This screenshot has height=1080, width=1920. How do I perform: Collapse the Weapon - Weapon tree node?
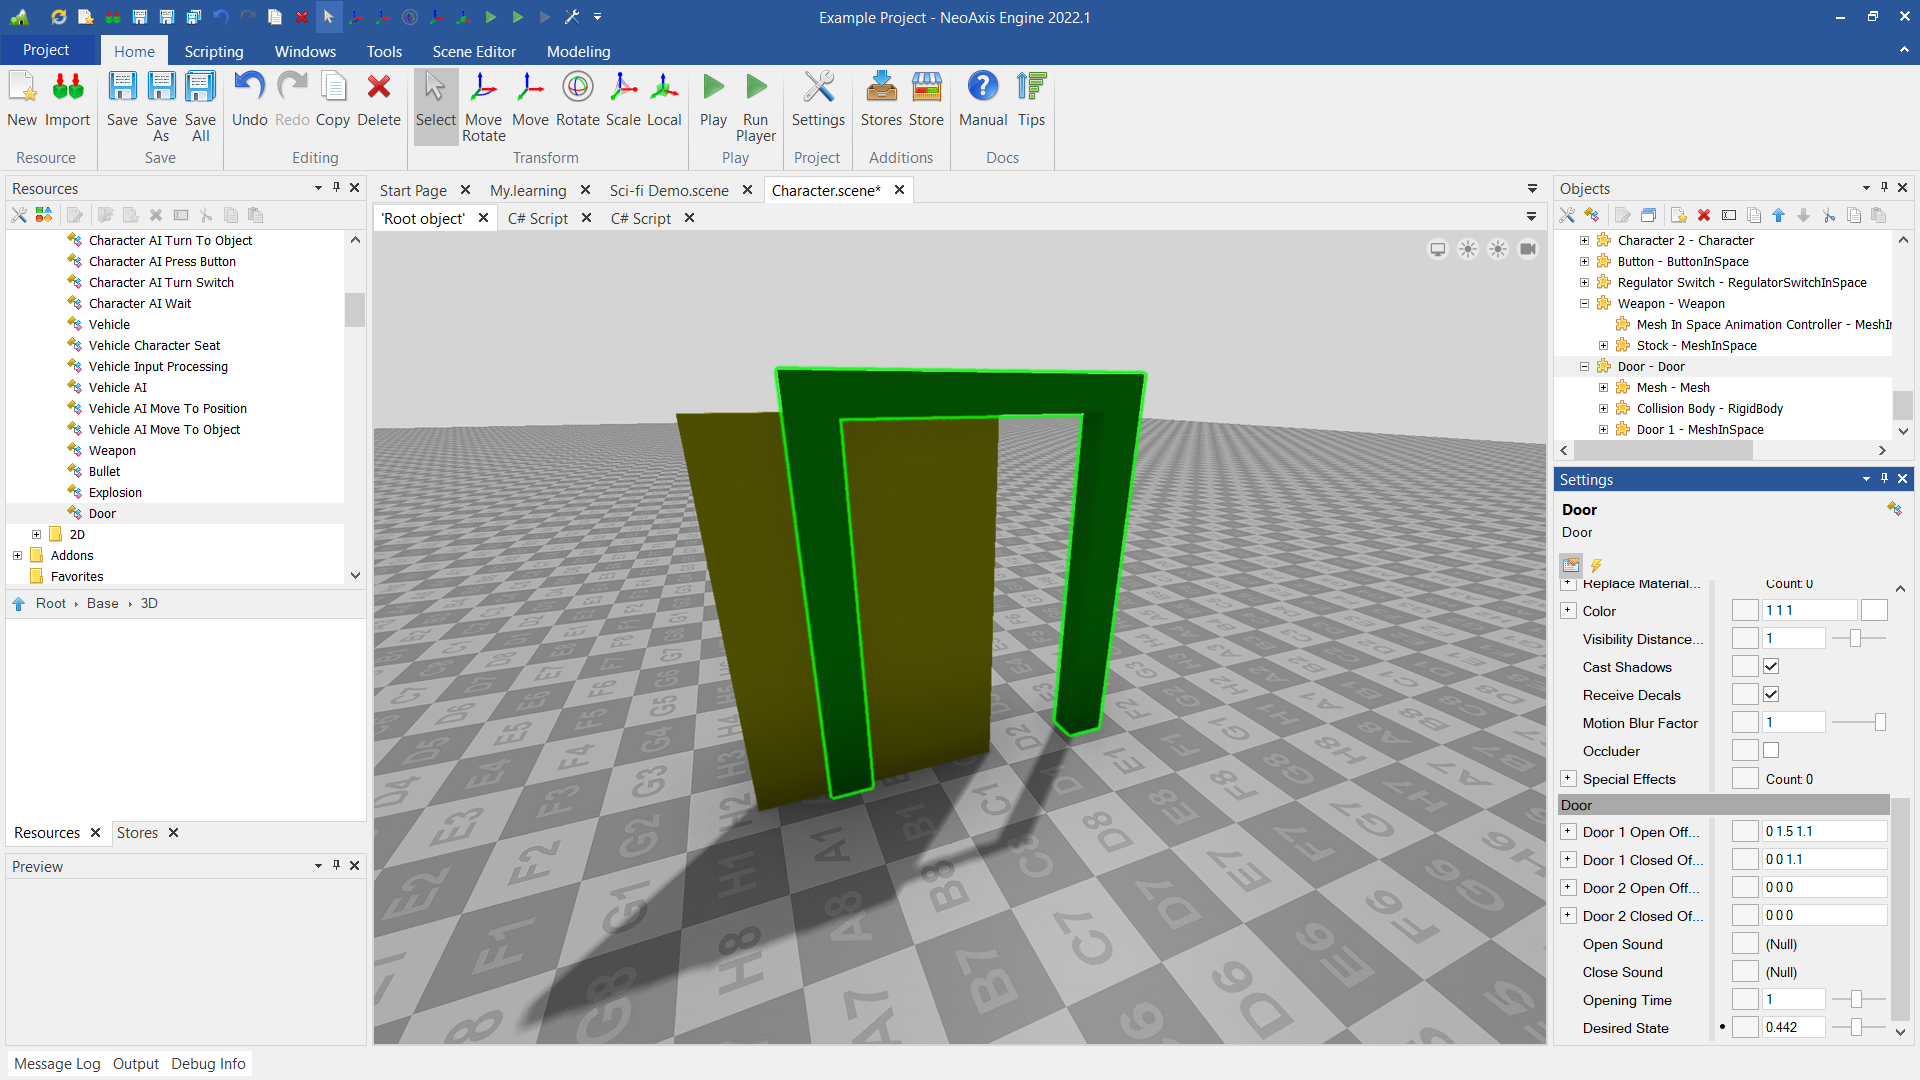(x=1584, y=304)
